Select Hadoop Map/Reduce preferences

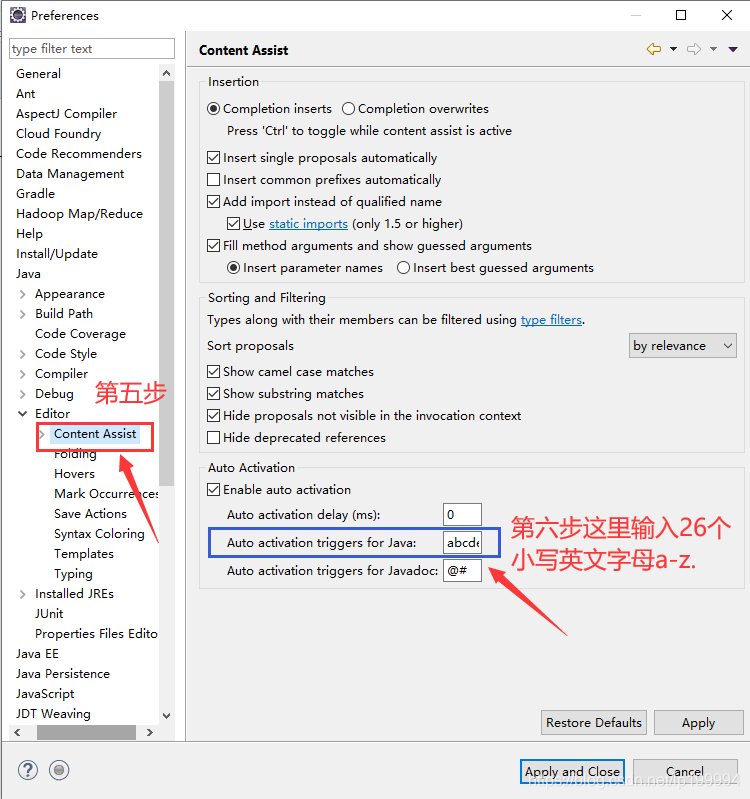point(79,214)
